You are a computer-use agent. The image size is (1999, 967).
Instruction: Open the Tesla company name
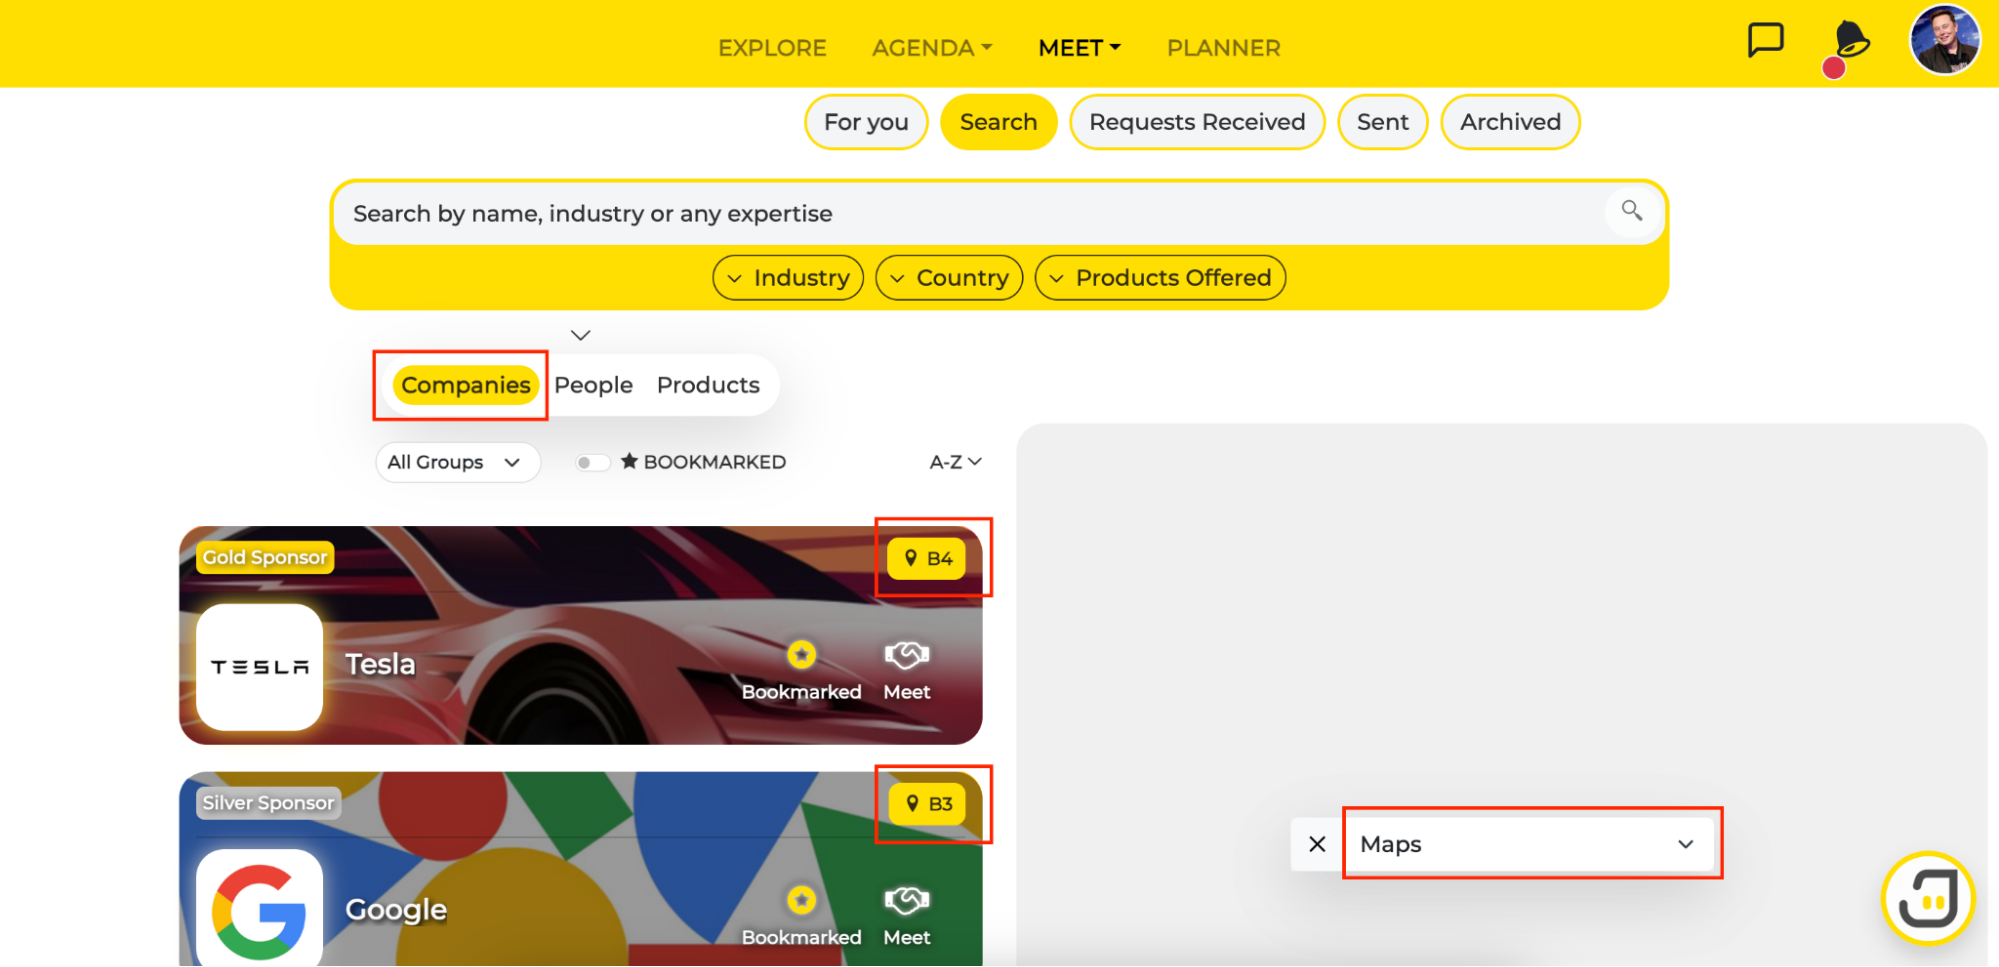380,664
